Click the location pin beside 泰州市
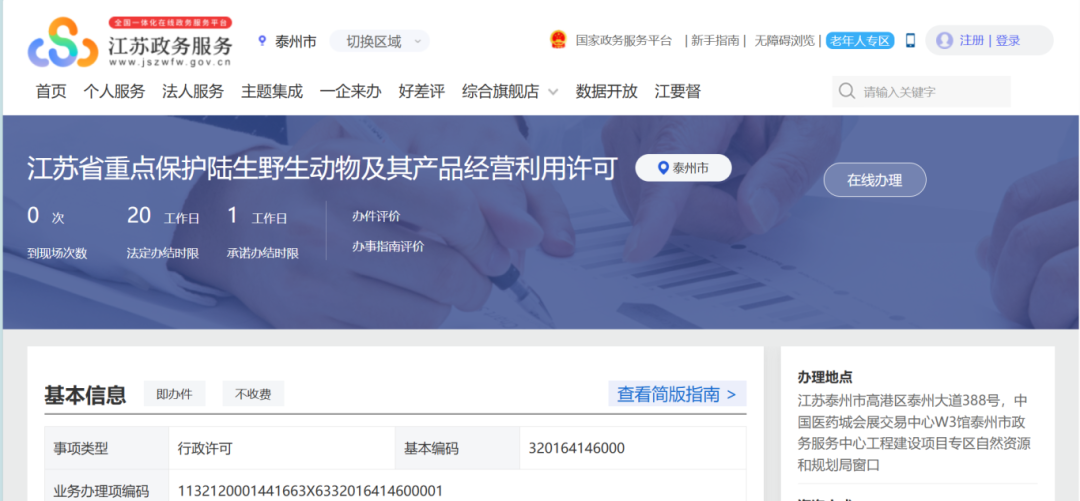 (x=262, y=41)
